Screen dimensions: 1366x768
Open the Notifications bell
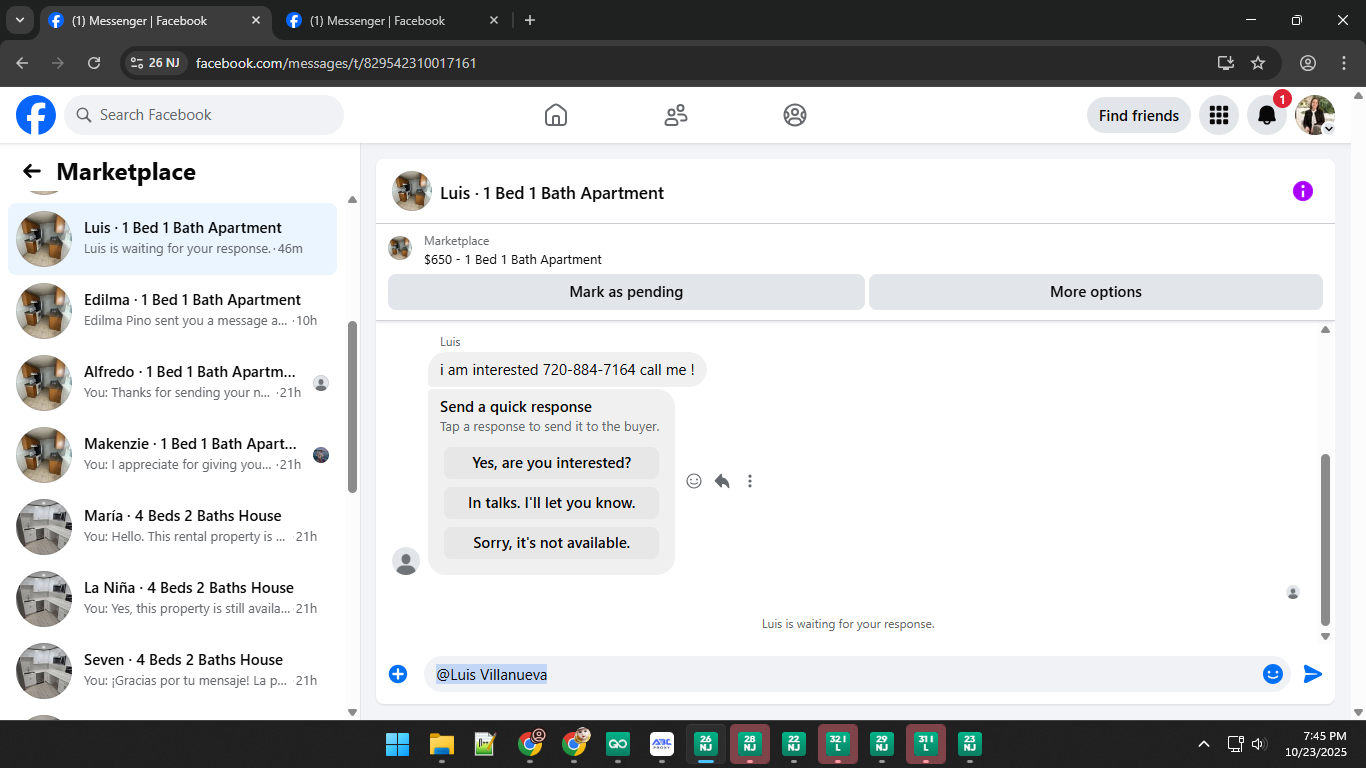coord(1267,115)
